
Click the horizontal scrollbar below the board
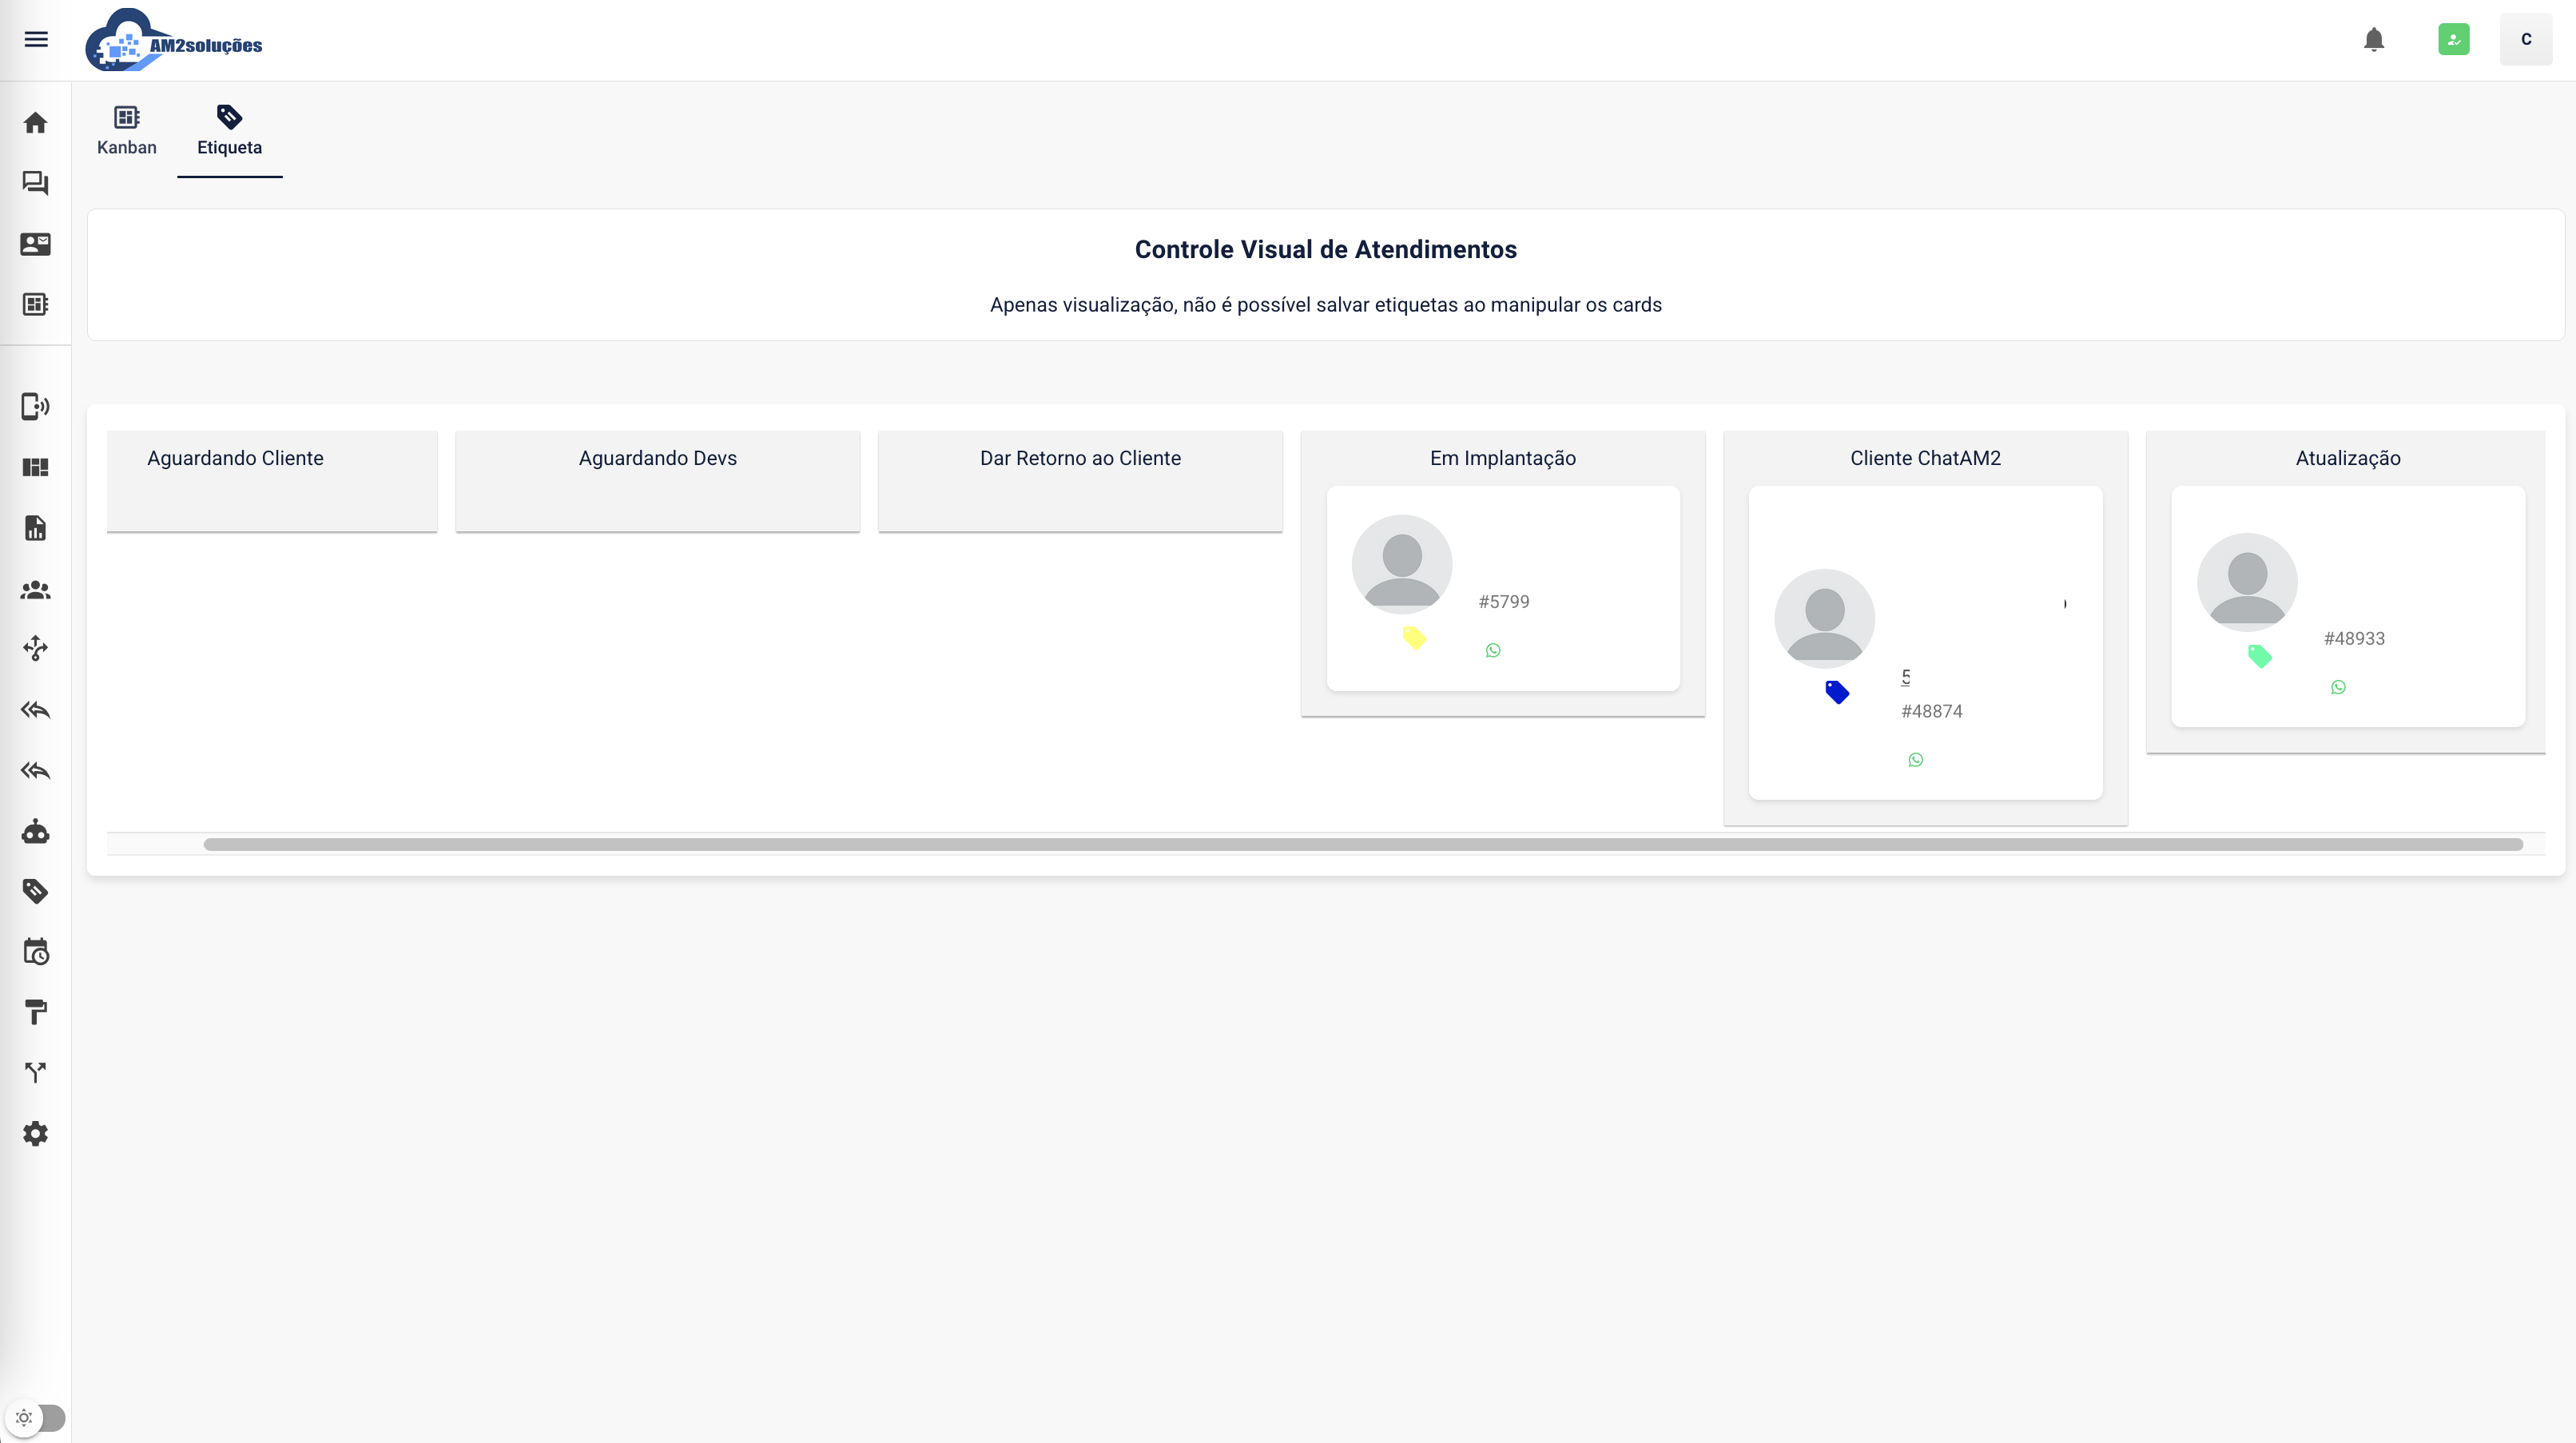point(1362,845)
